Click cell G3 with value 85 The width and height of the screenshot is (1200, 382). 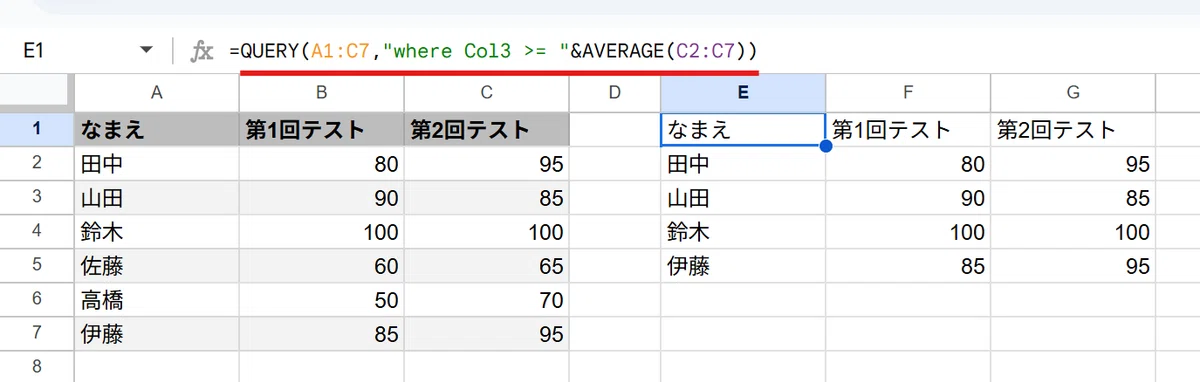tap(1073, 197)
